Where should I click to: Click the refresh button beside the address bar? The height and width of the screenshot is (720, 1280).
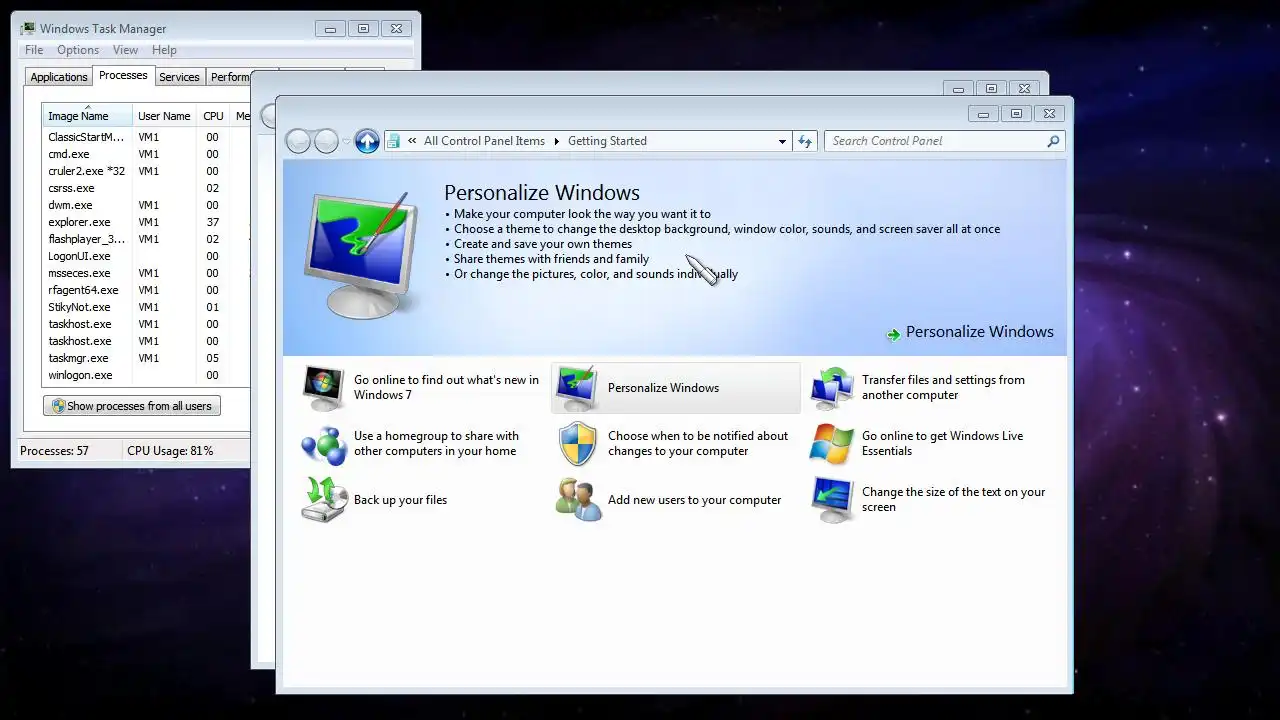805,141
